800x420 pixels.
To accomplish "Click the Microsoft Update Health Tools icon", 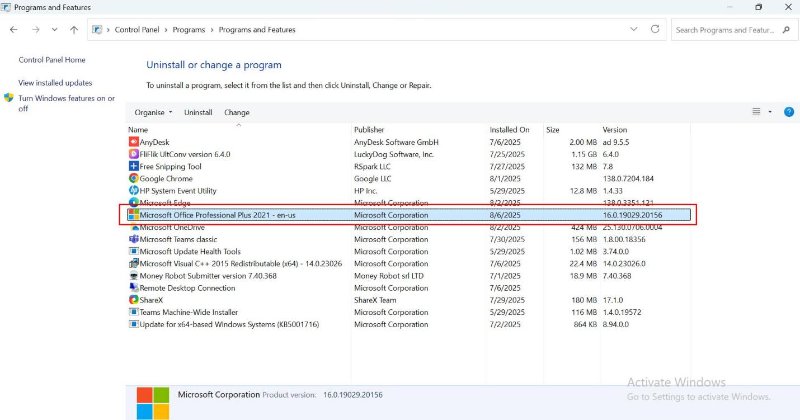I will [x=134, y=252].
